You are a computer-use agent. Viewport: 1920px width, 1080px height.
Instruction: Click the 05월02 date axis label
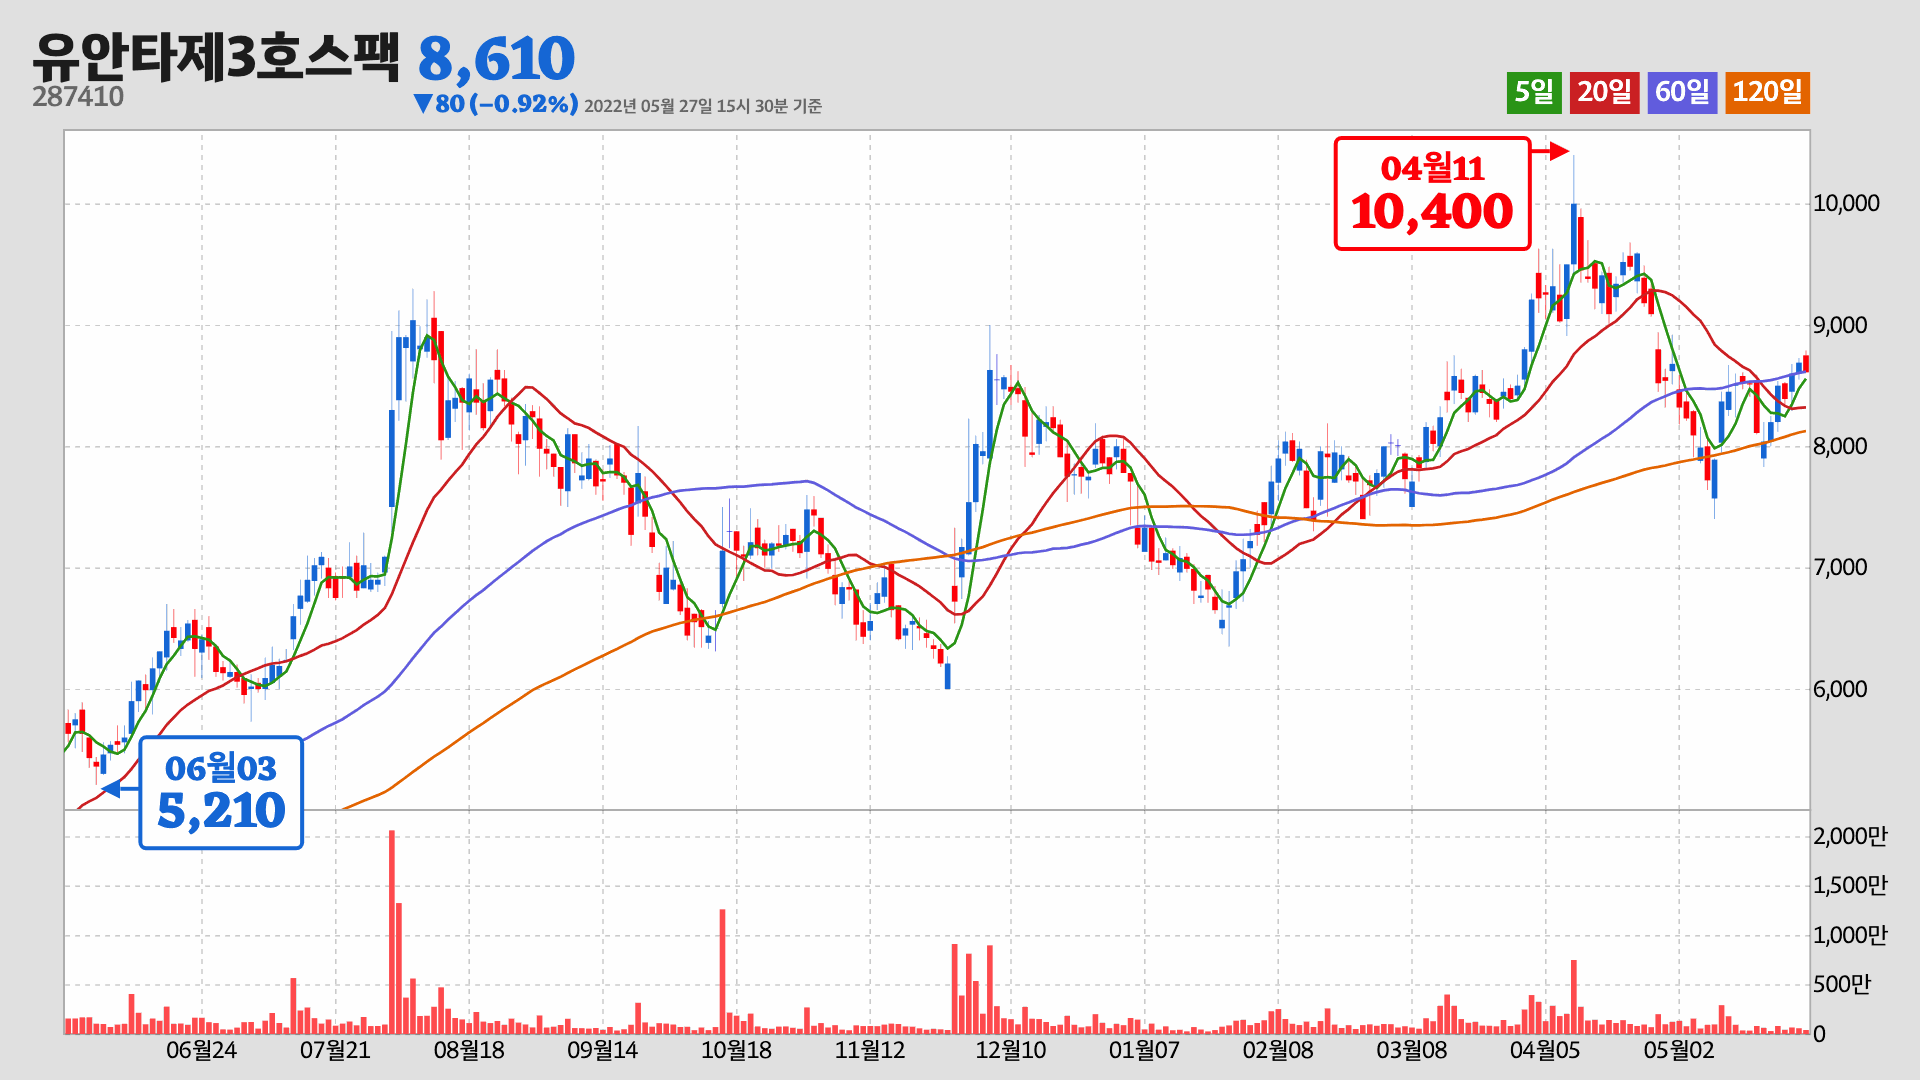(1679, 1051)
